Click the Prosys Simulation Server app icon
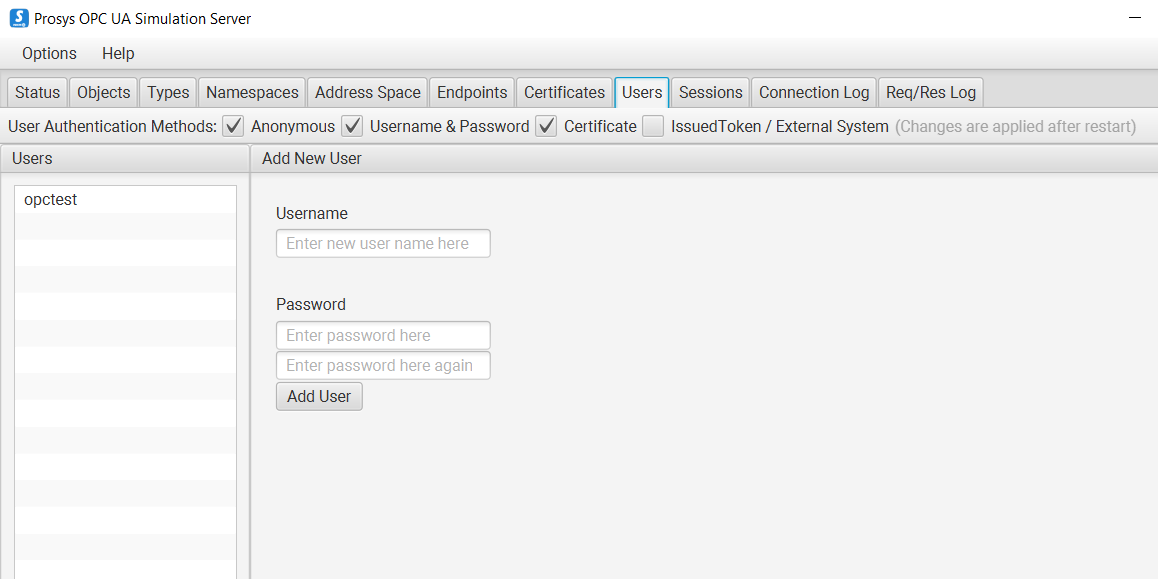The height and width of the screenshot is (579, 1158). [19, 18]
